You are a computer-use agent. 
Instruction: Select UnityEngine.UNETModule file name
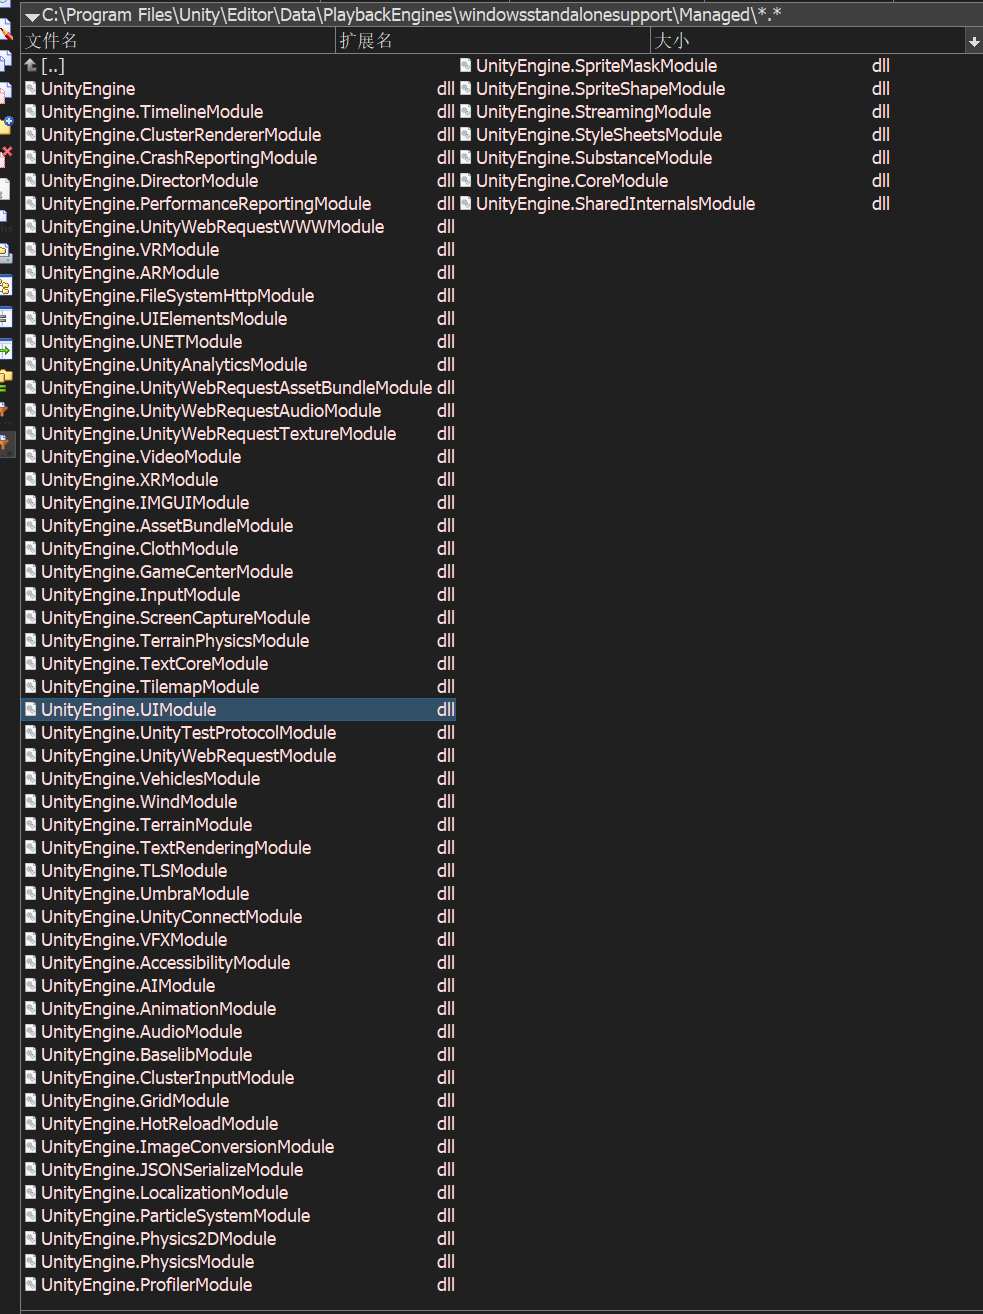(x=142, y=342)
